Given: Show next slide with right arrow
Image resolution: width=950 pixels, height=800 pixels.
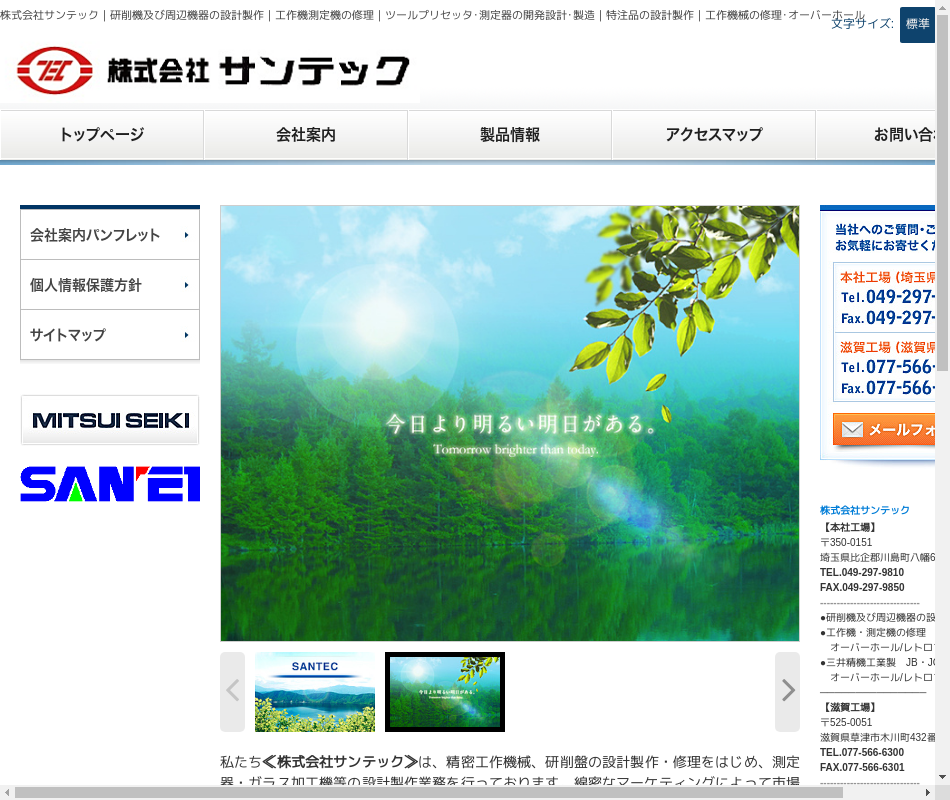Looking at the screenshot, I should click(787, 691).
